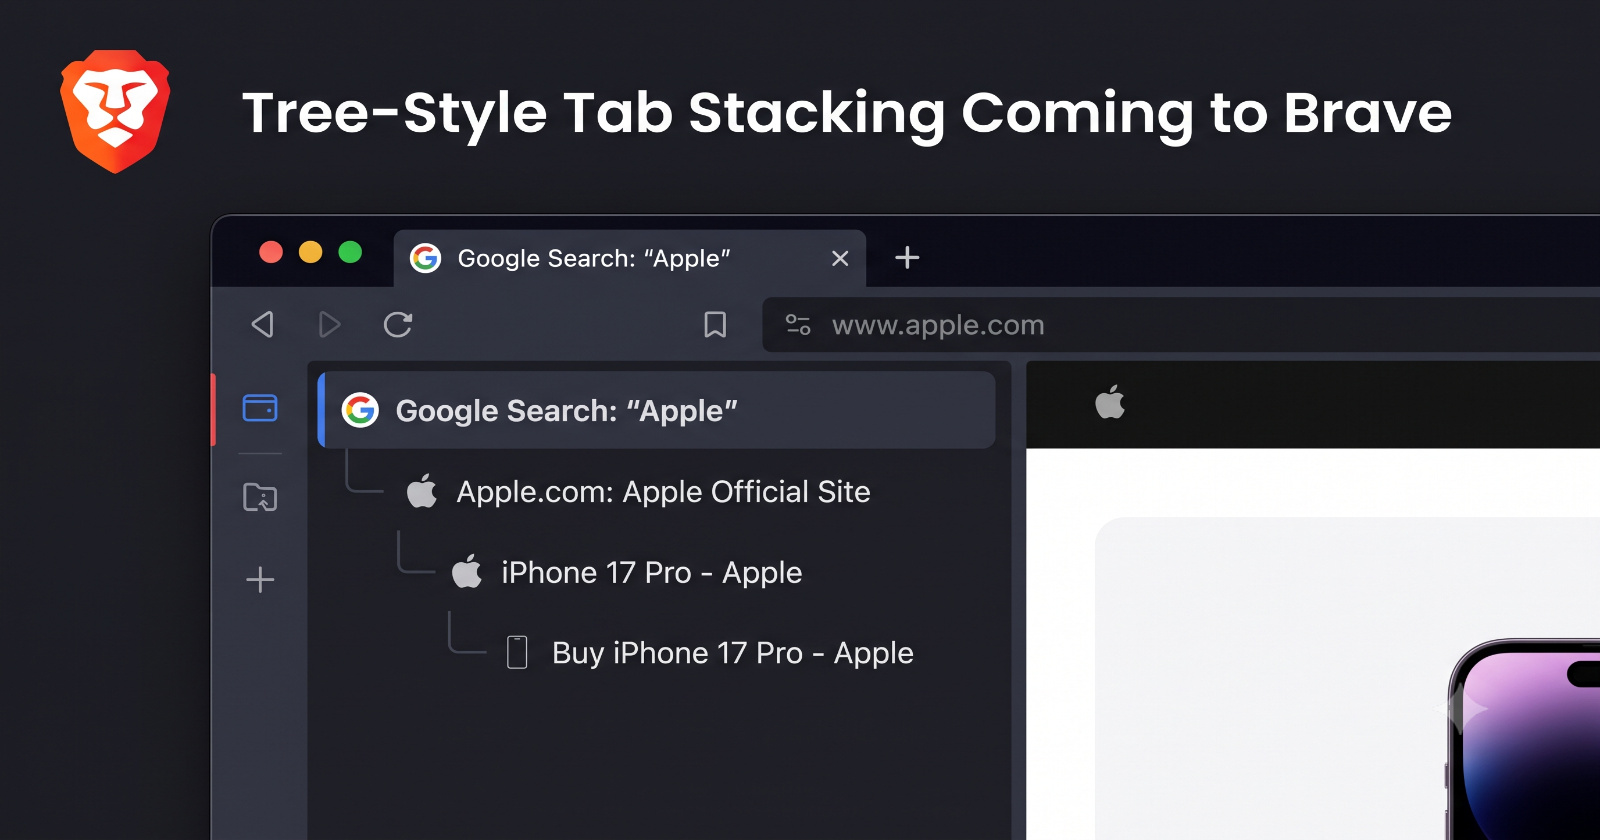Click the Brave lion logo
Viewport: 1600px width, 840px height.
coord(115,111)
